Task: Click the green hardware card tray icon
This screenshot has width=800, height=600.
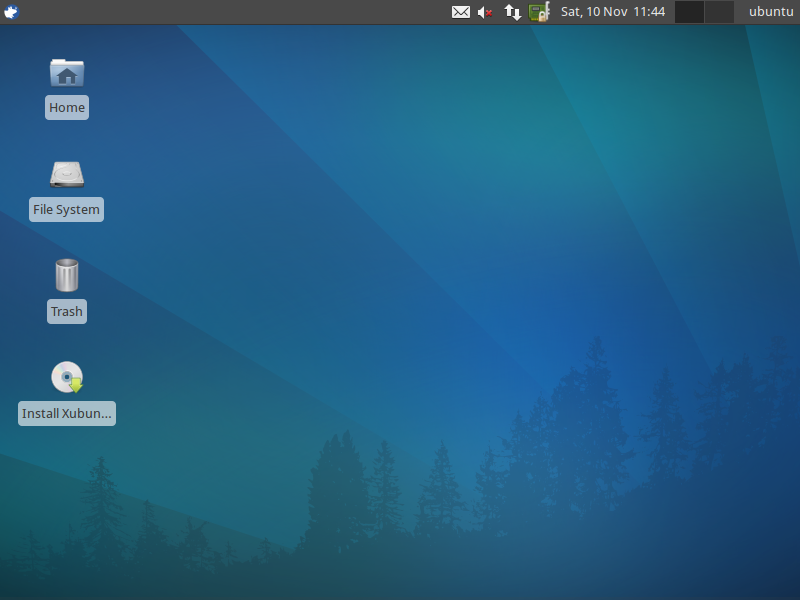Action: pyautogui.click(x=539, y=12)
